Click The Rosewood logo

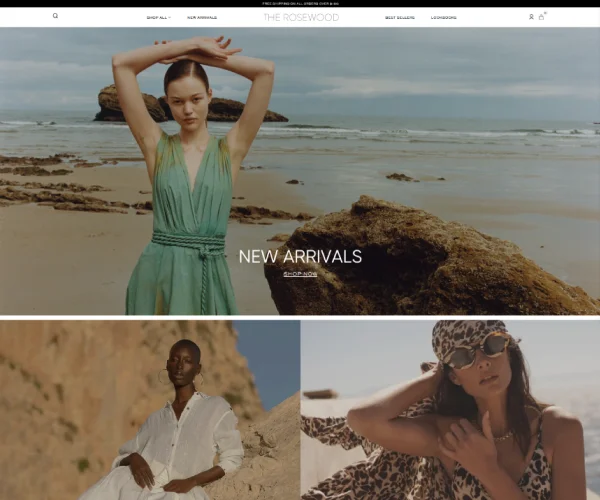[x=300, y=17]
